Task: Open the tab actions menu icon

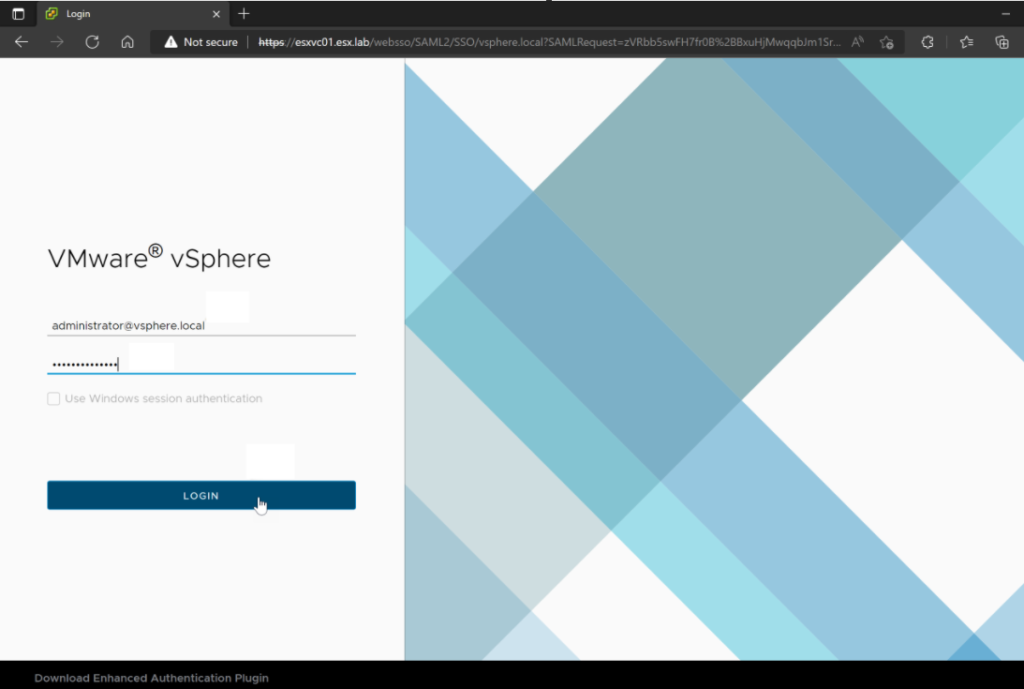Action: pos(18,14)
